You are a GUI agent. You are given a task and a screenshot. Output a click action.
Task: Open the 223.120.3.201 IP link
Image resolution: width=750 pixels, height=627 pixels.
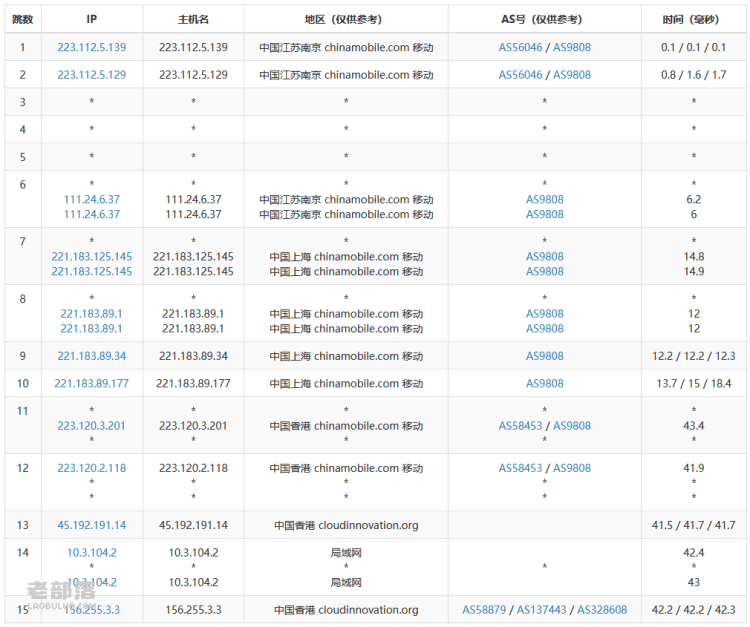91,426
